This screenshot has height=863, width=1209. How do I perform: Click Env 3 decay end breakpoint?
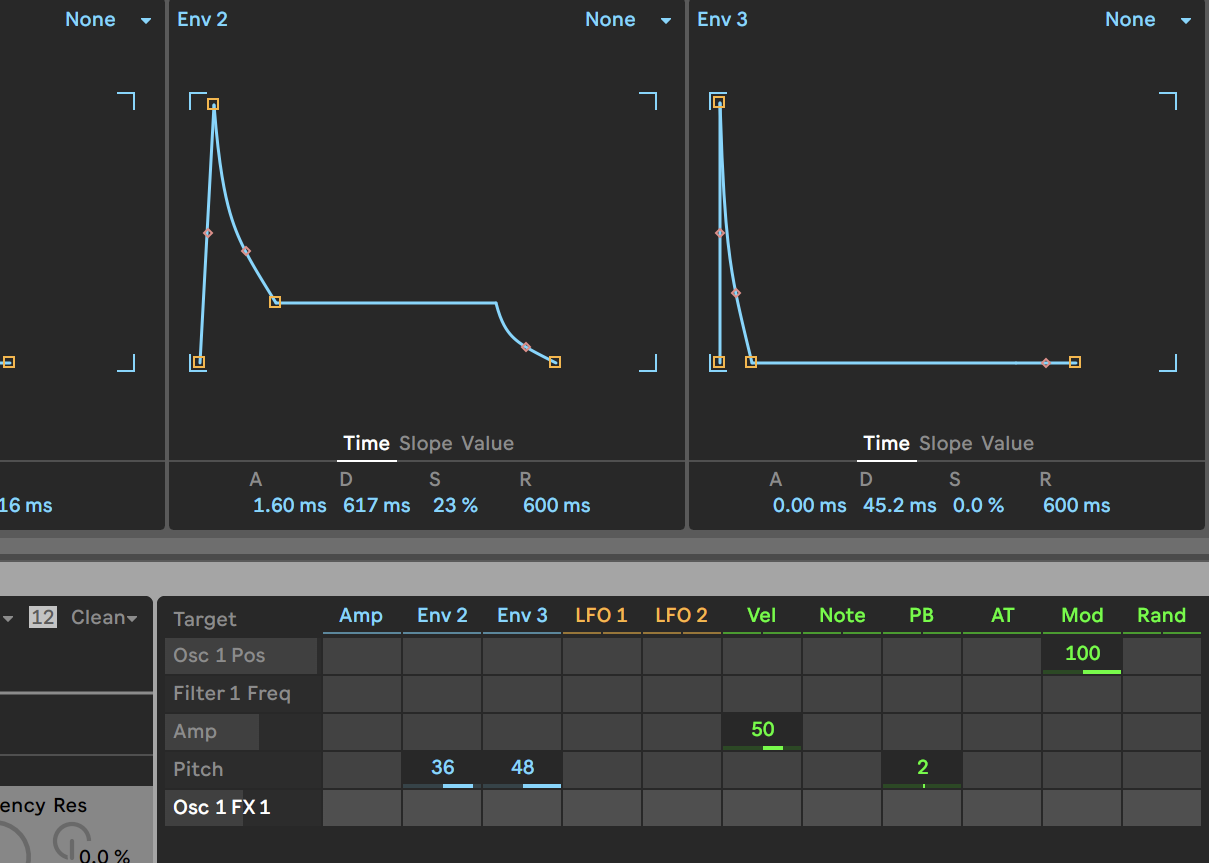751,362
